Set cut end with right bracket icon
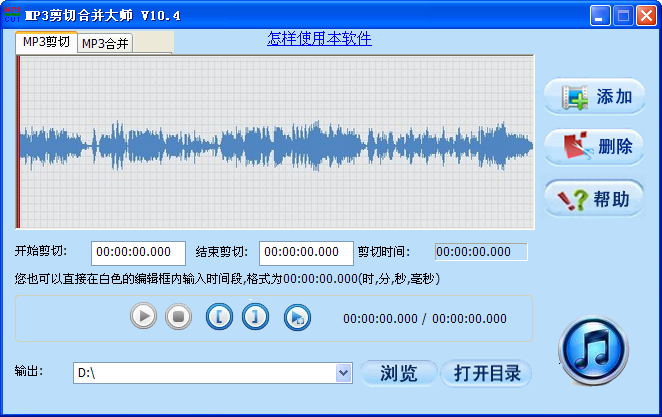This screenshot has height=417, width=662. 256,317
